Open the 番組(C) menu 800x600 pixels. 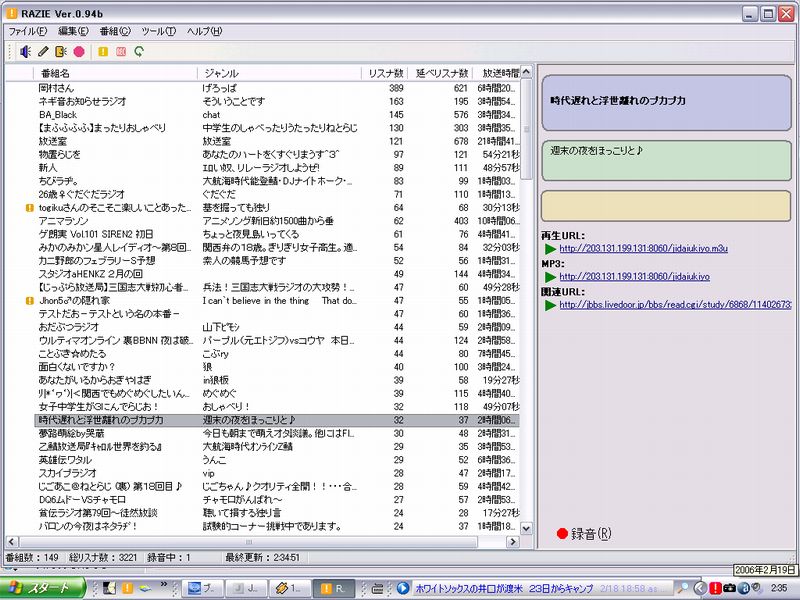point(116,31)
